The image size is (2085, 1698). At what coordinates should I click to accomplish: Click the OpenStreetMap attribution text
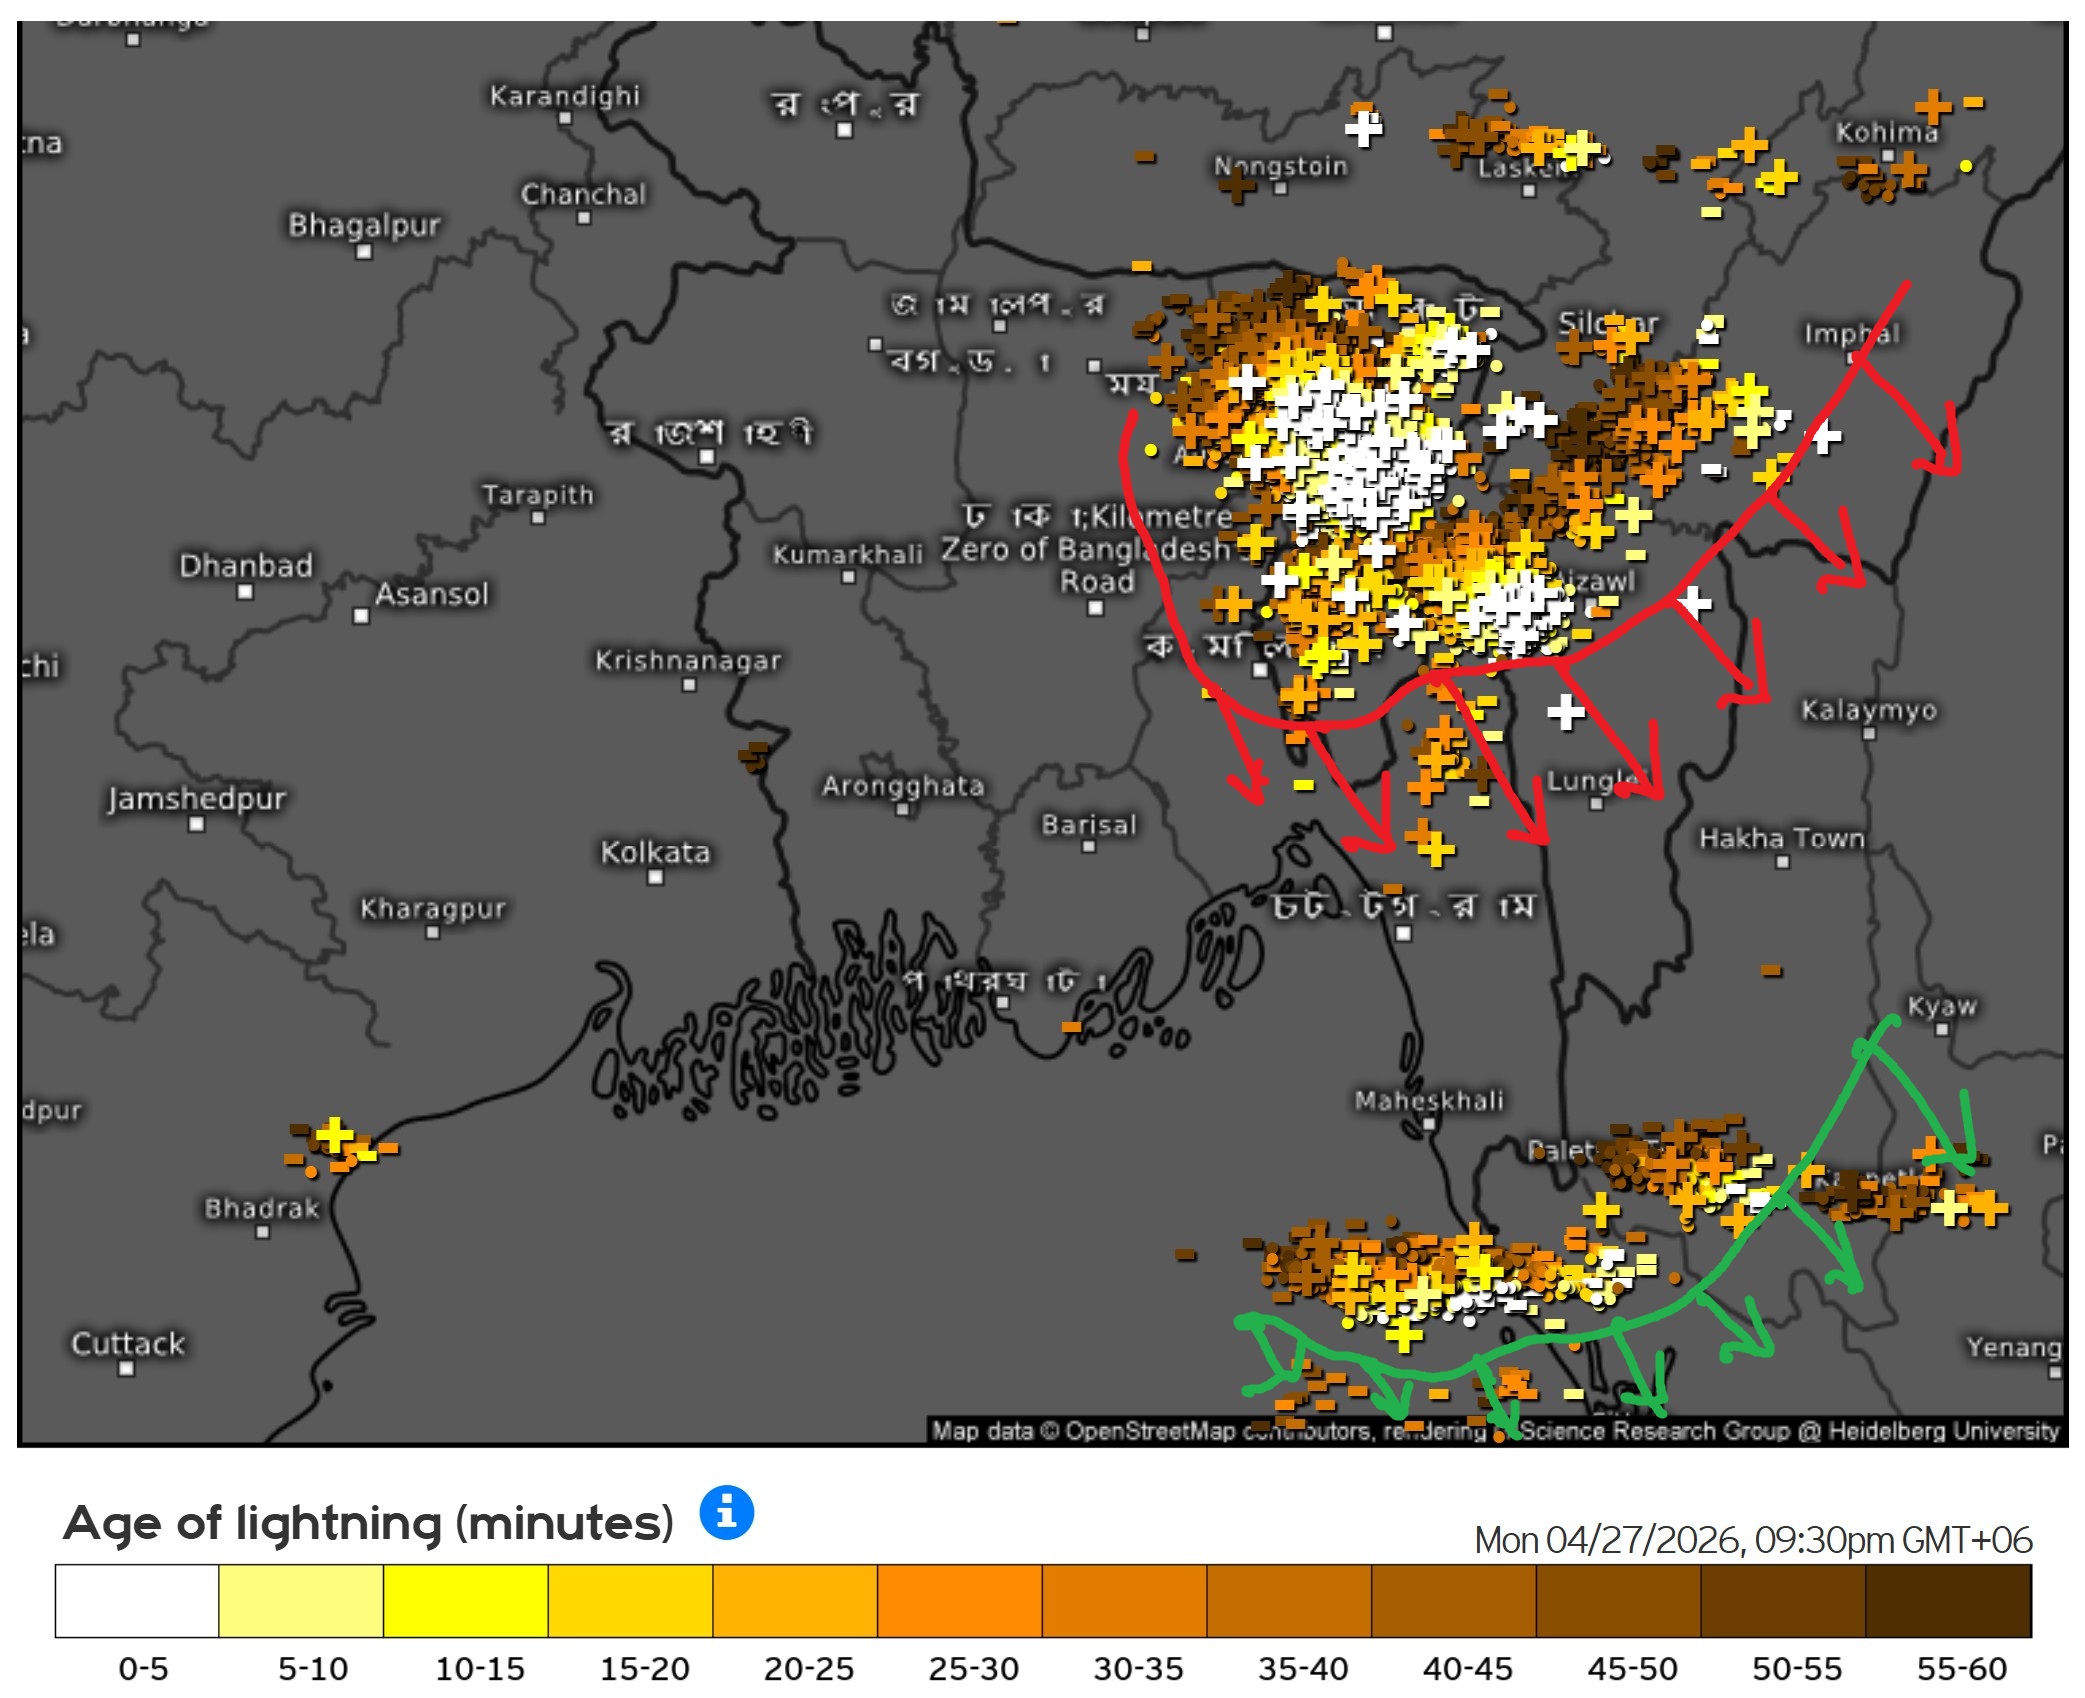1150,1431
